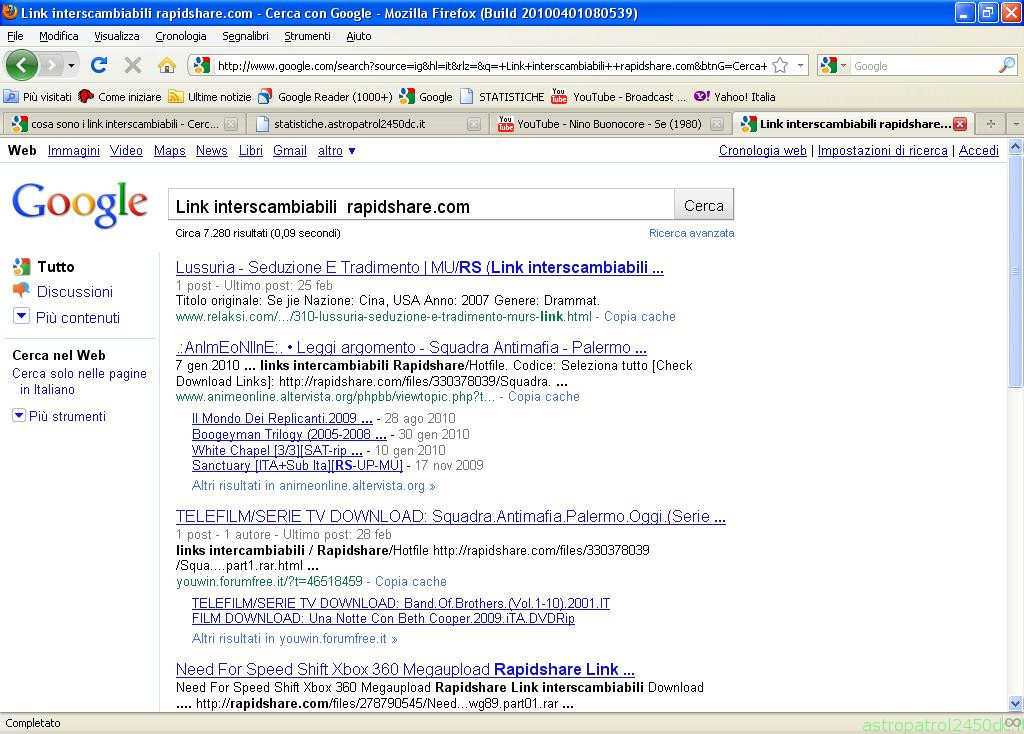Click the Stop loading X icon
This screenshot has height=734, width=1024.
click(x=133, y=65)
